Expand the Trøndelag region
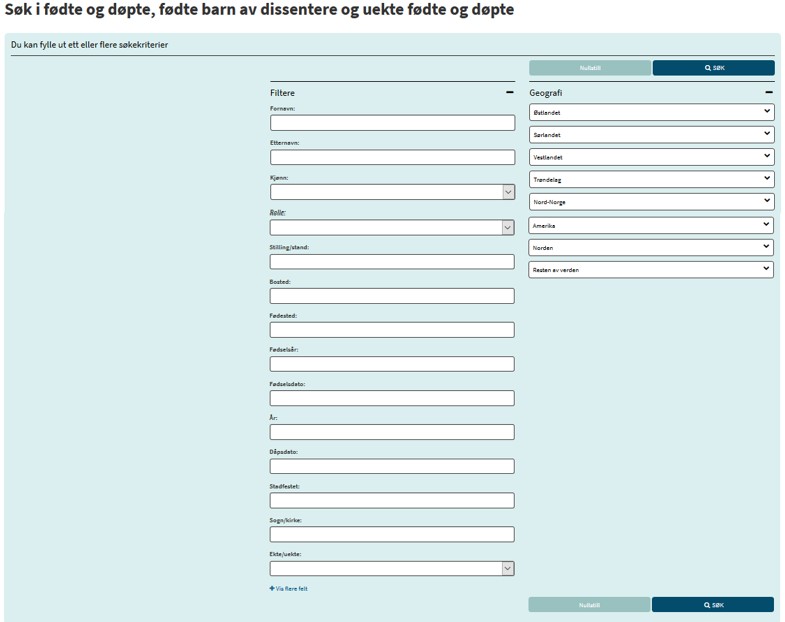 [651, 180]
